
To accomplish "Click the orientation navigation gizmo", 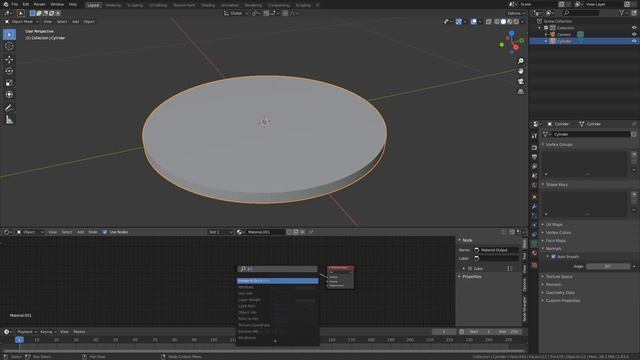I will (x=512, y=42).
